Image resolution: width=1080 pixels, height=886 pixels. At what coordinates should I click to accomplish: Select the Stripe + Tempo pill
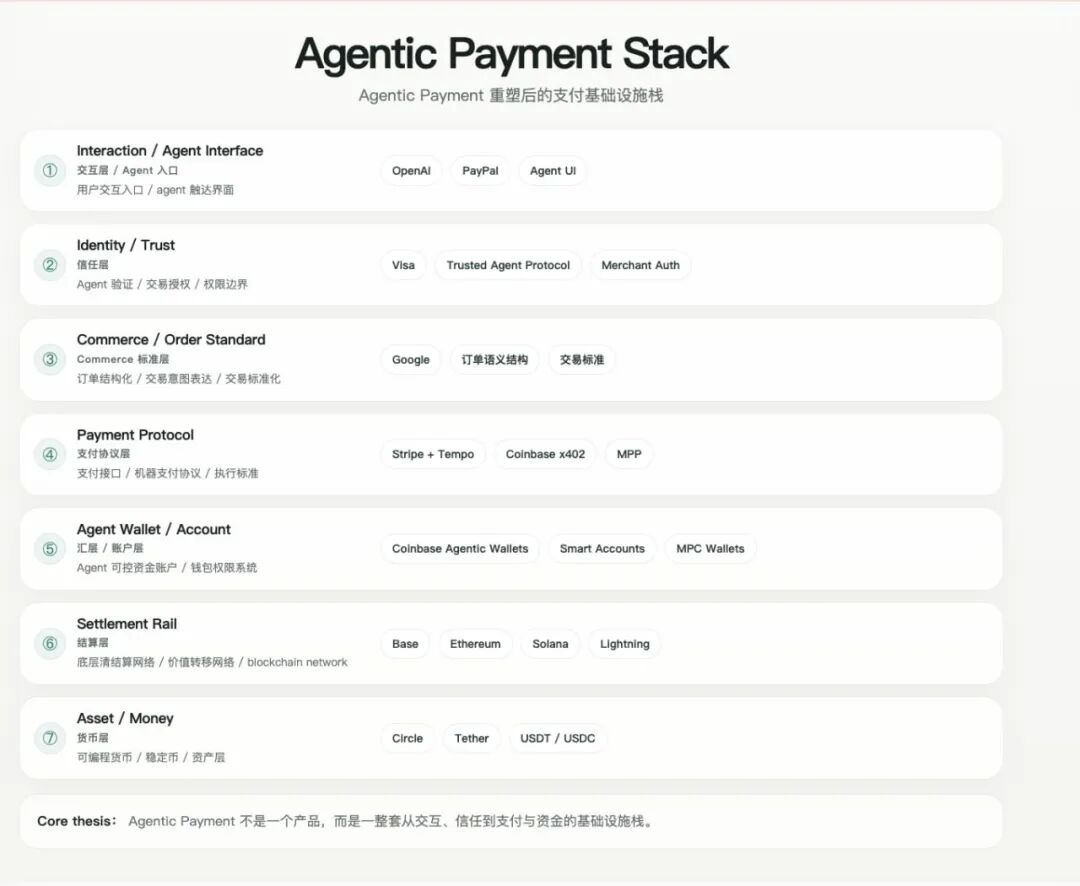433,454
